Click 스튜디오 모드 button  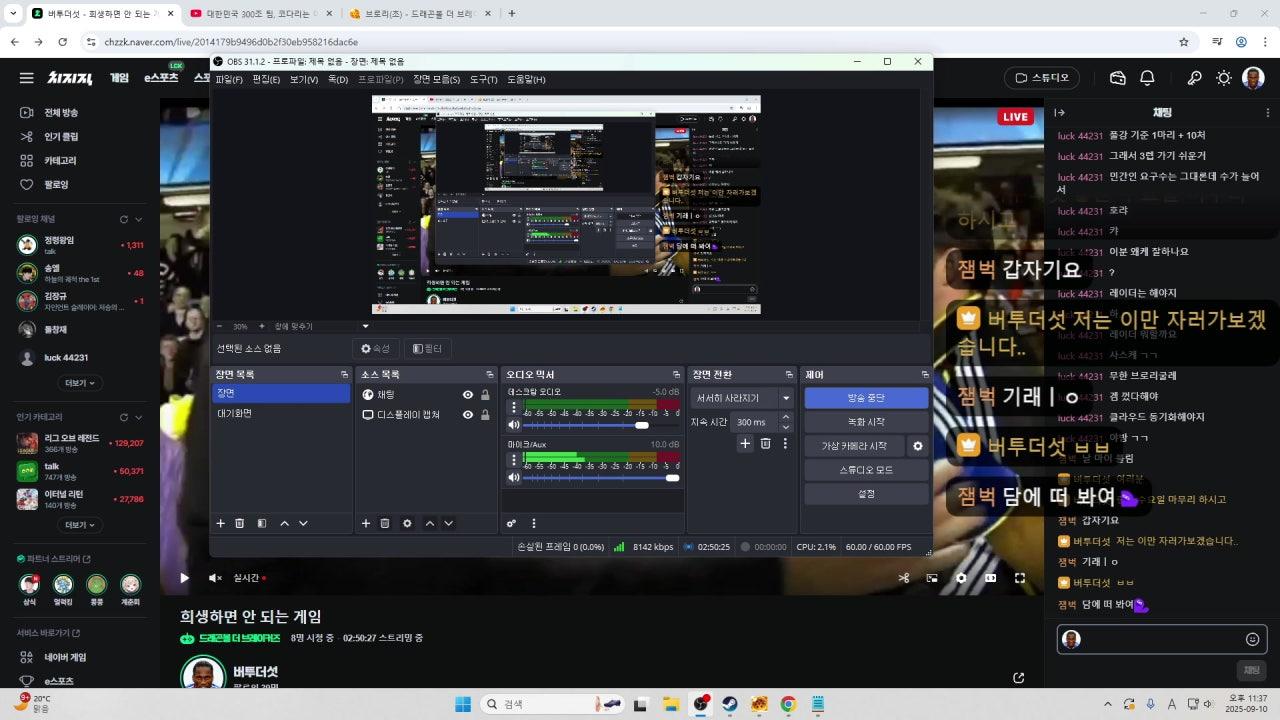click(x=866, y=470)
